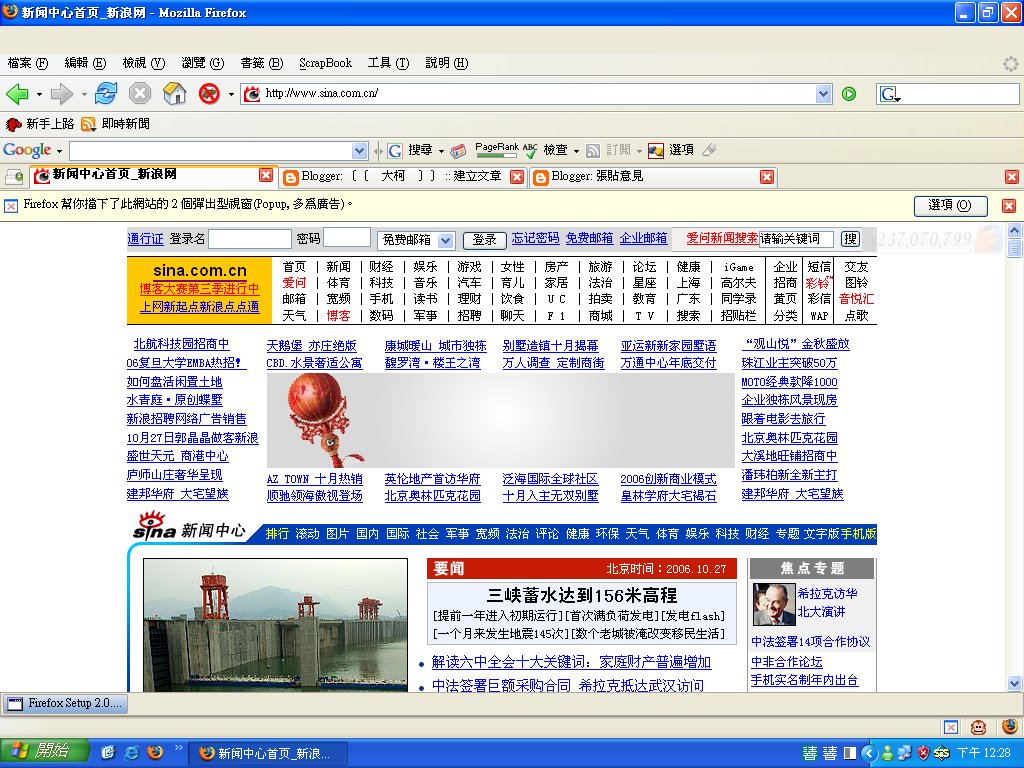The image size is (1024, 768).
Task: Click the page scrollbar up arrow
Action: [x=1014, y=230]
